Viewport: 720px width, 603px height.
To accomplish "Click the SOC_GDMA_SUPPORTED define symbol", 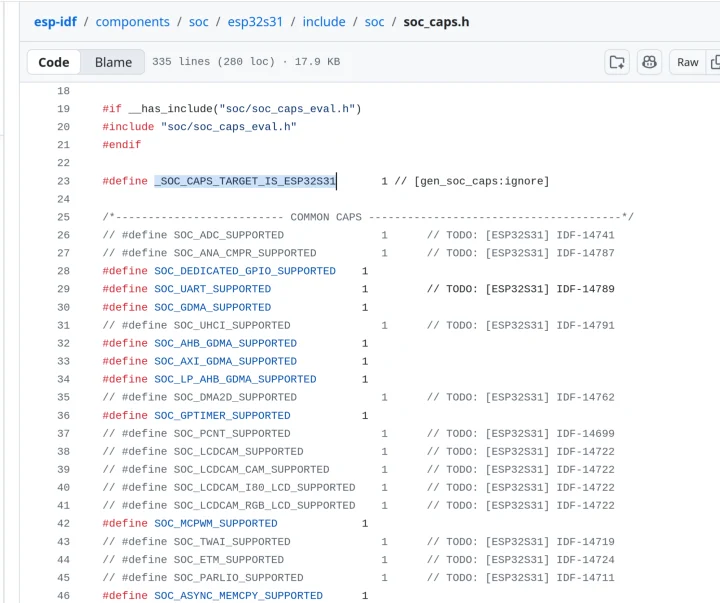I will (x=212, y=307).
